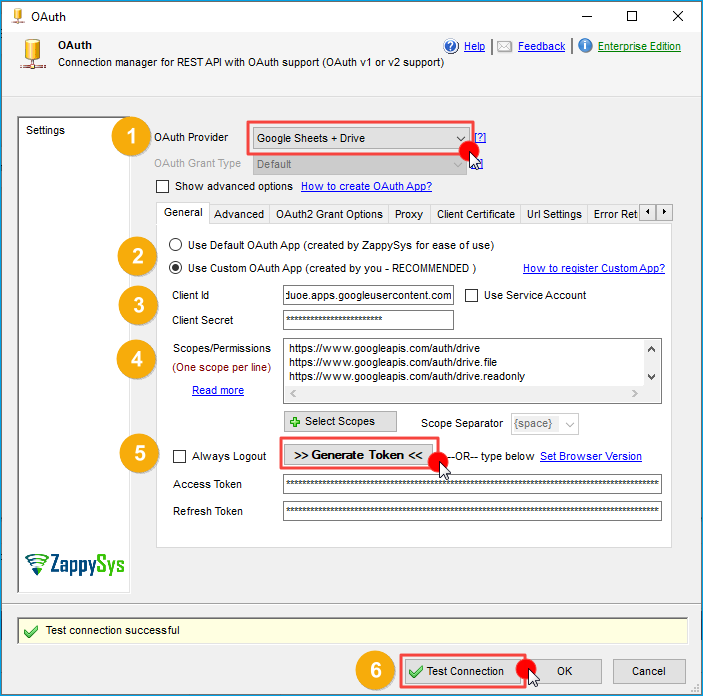Select Use Default OAuth App radio option
The width and height of the screenshot is (703, 696).
pos(176,245)
